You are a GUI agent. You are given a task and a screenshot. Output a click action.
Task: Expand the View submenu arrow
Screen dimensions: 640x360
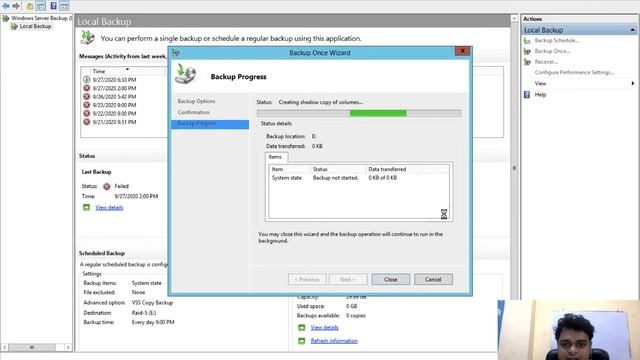pyautogui.click(x=633, y=83)
